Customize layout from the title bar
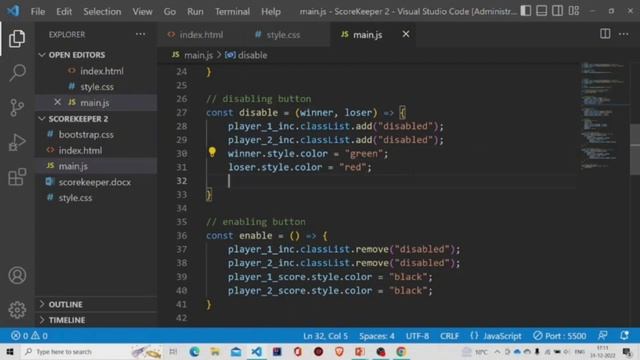Viewport: 640px width, 360px height. pyautogui.click(x=574, y=11)
